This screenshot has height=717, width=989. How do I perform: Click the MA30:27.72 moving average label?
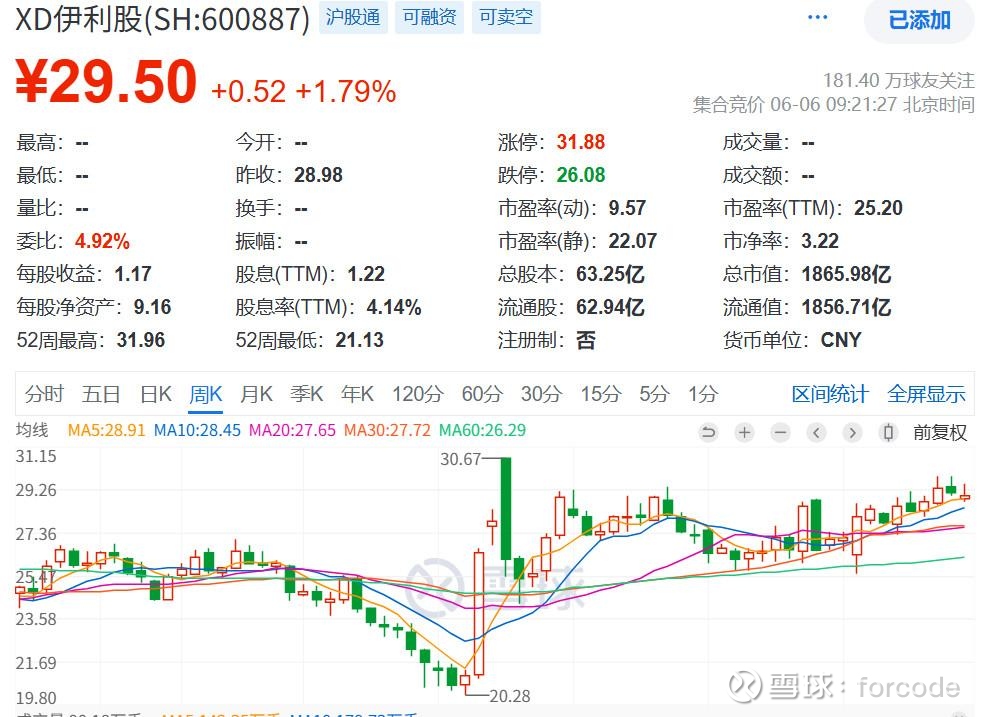[x=387, y=430]
